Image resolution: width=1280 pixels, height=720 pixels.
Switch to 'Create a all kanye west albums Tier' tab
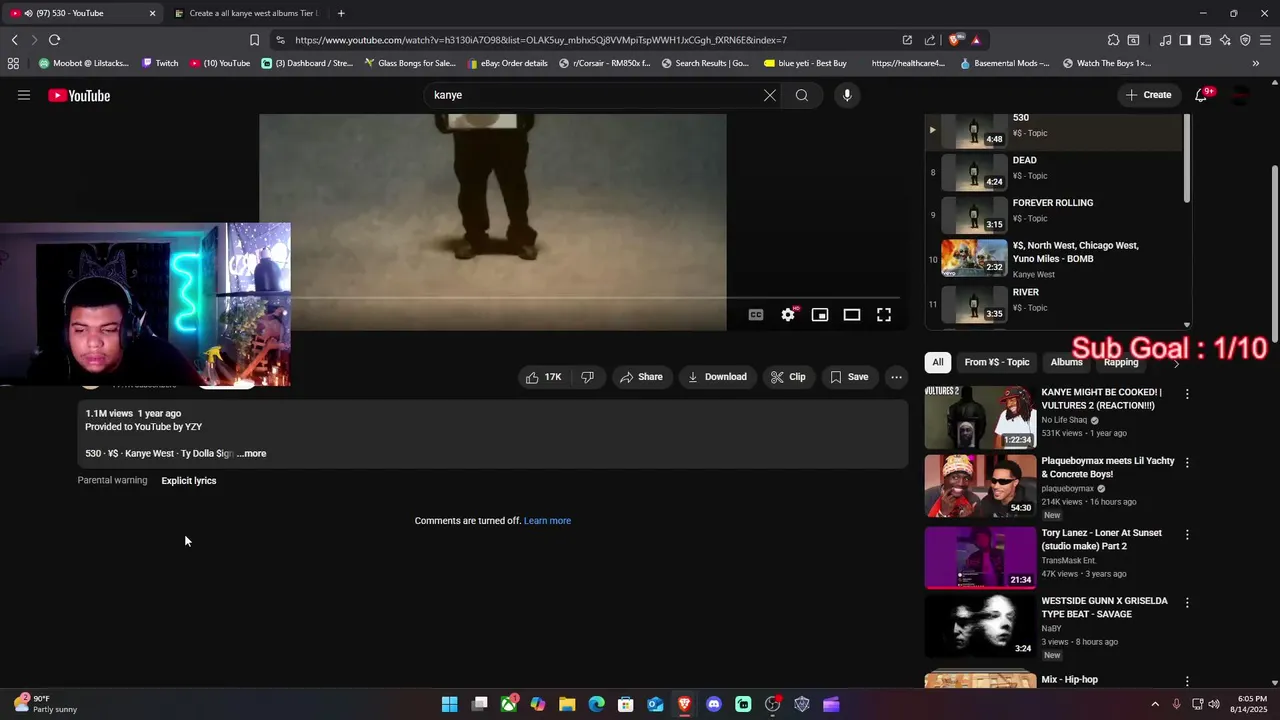coord(246,13)
